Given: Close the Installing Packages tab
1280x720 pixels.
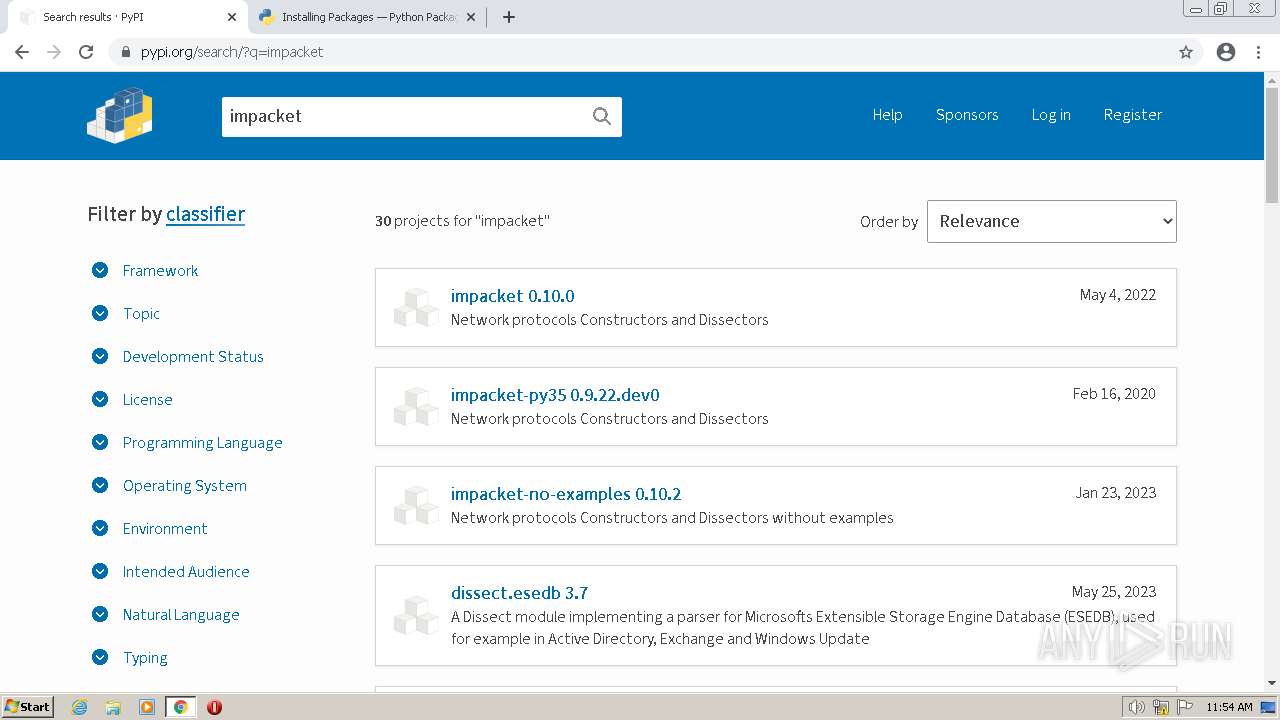Looking at the screenshot, I should click(x=471, y=17).
